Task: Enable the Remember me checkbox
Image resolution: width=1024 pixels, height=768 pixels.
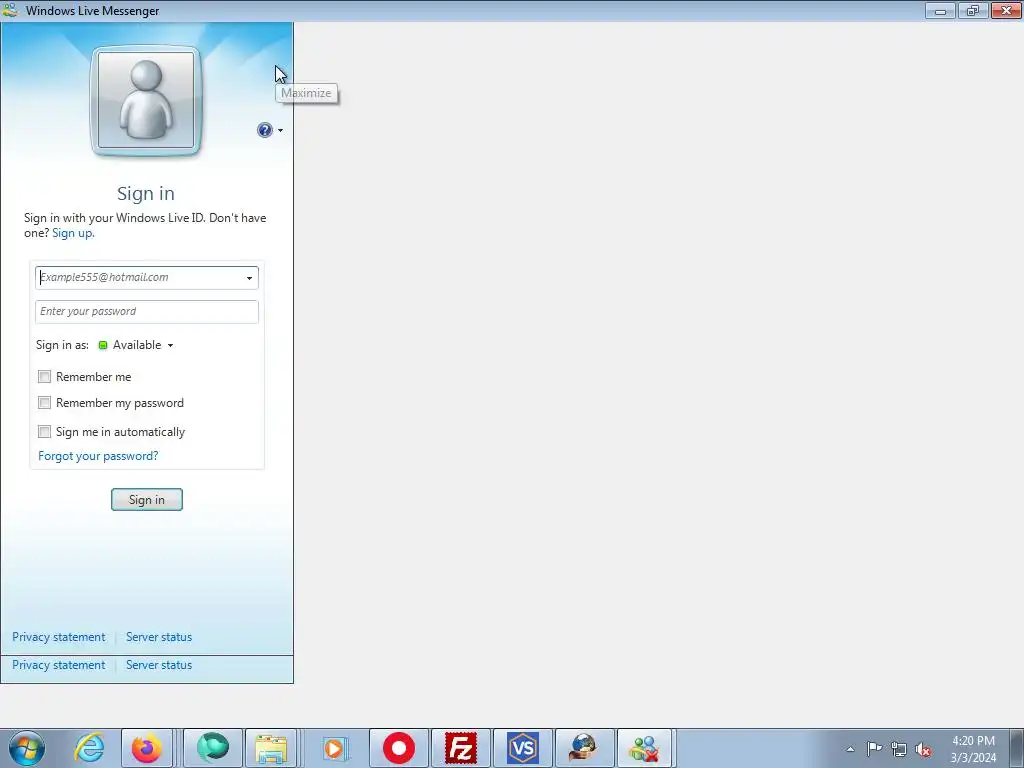Action: [x=44, y=377]
